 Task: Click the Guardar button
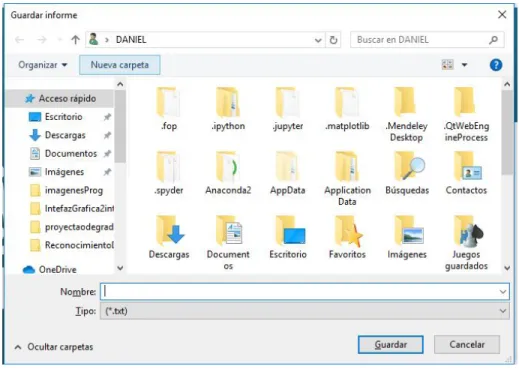[x=391, y=344]
